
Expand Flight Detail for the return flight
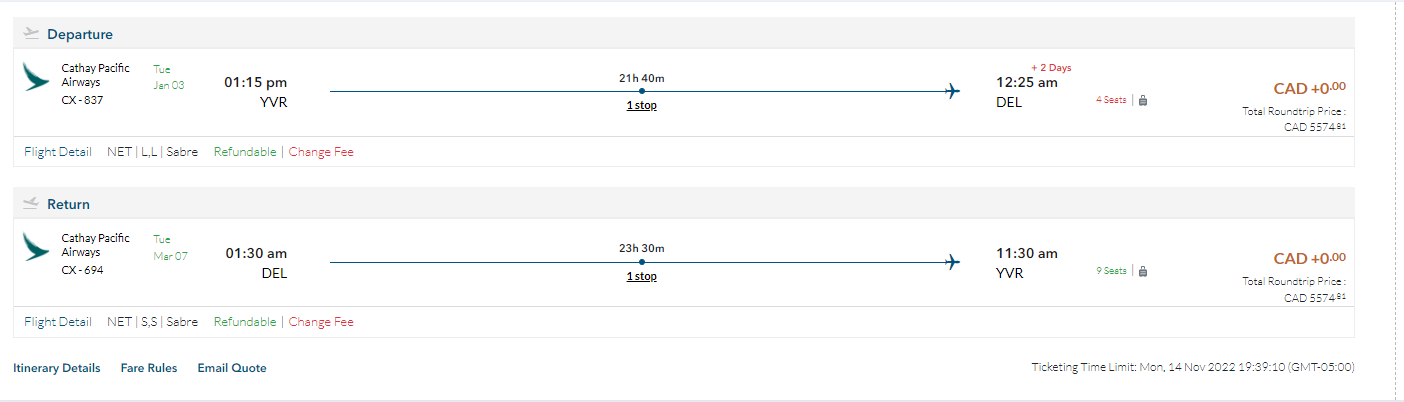click(58, 322)
